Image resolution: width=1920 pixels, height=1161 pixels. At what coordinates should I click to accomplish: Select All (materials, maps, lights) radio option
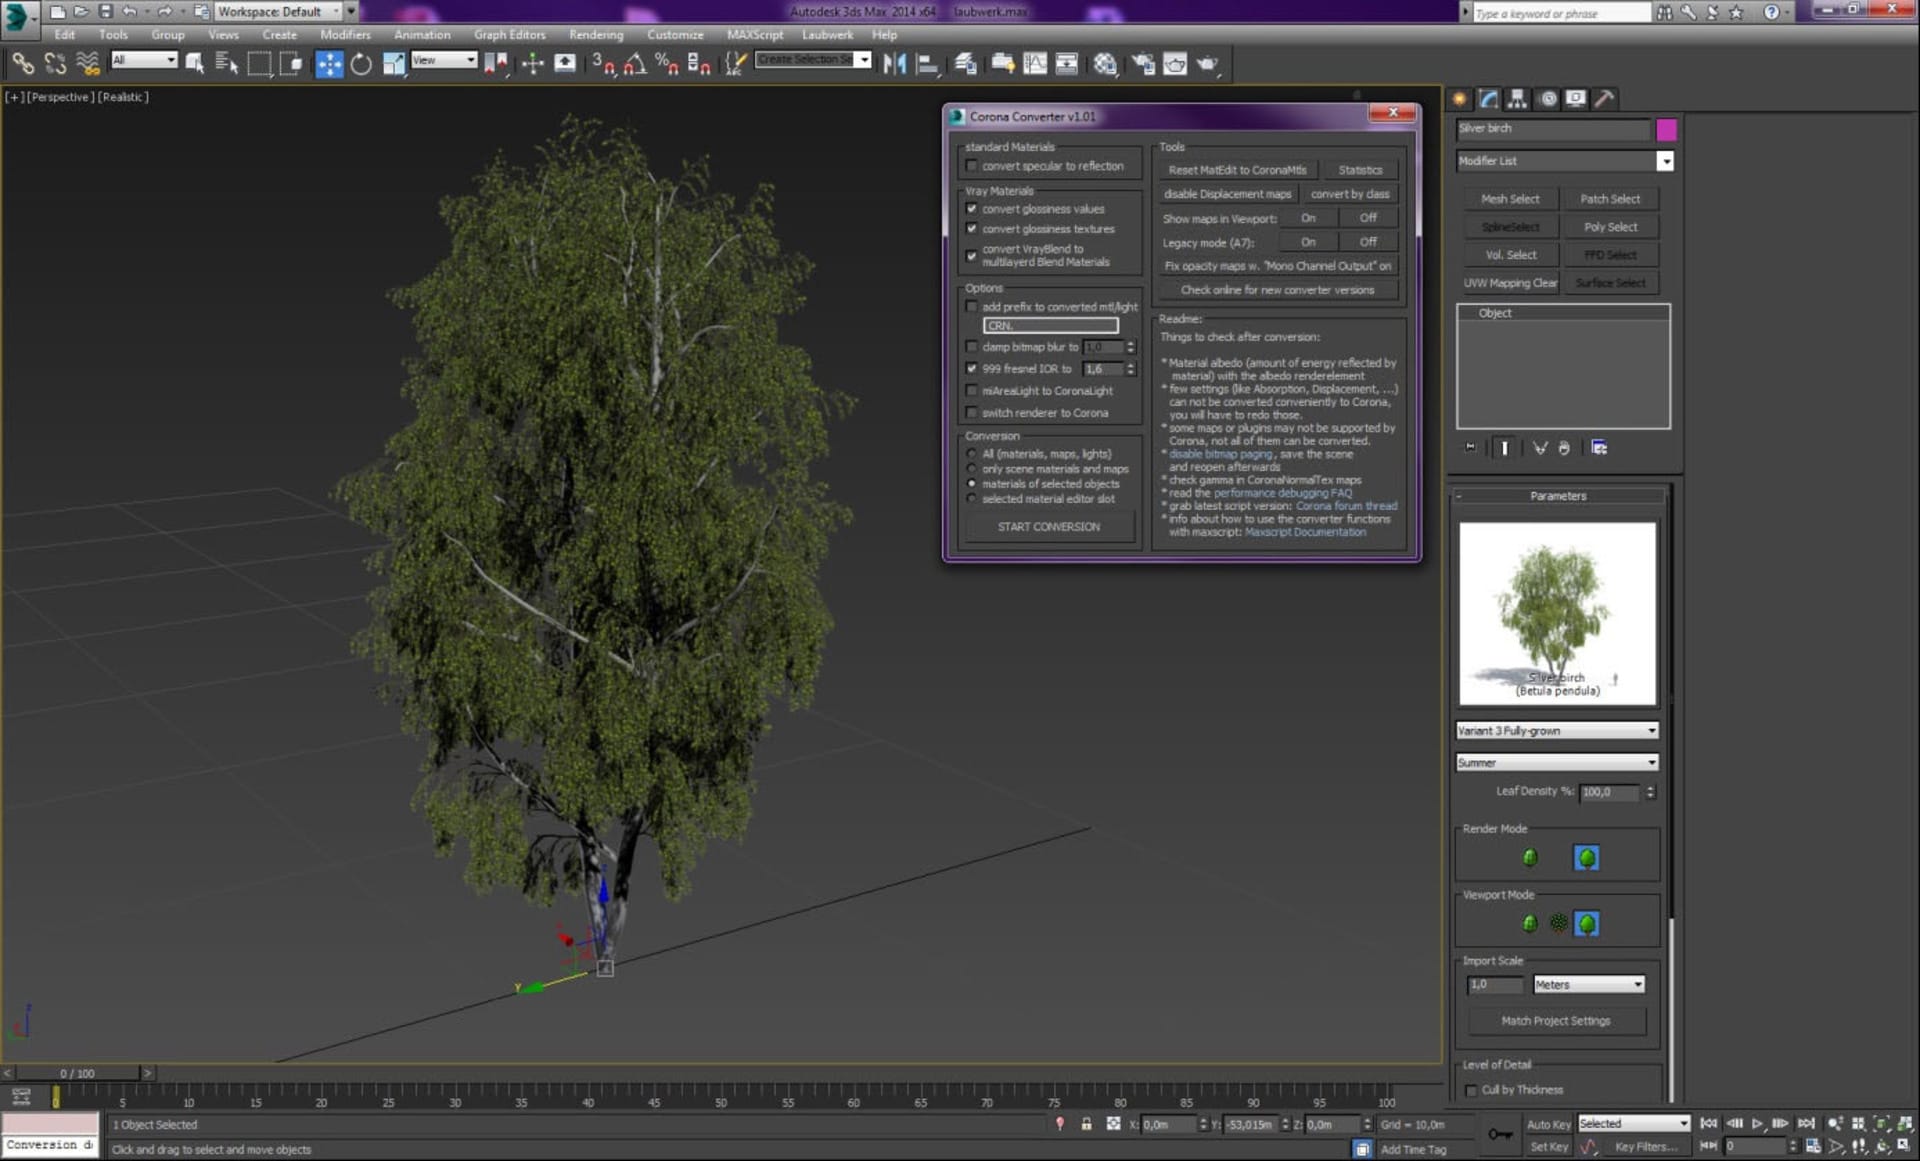971,454
